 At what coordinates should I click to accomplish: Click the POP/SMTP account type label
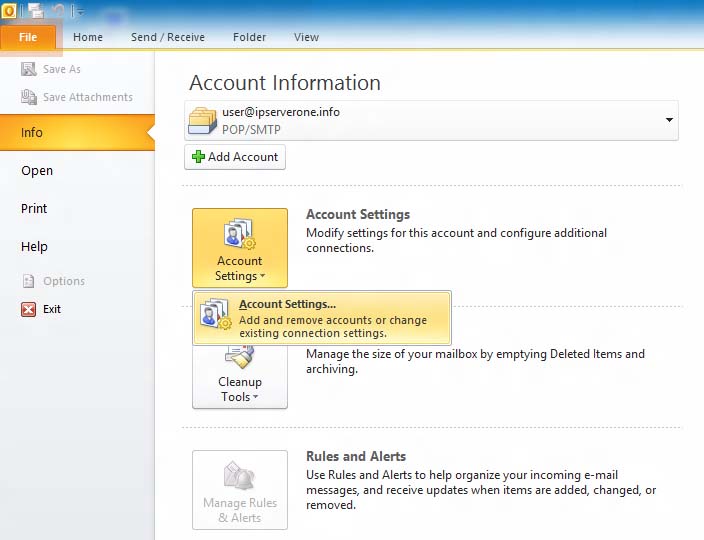pos(251,130)
